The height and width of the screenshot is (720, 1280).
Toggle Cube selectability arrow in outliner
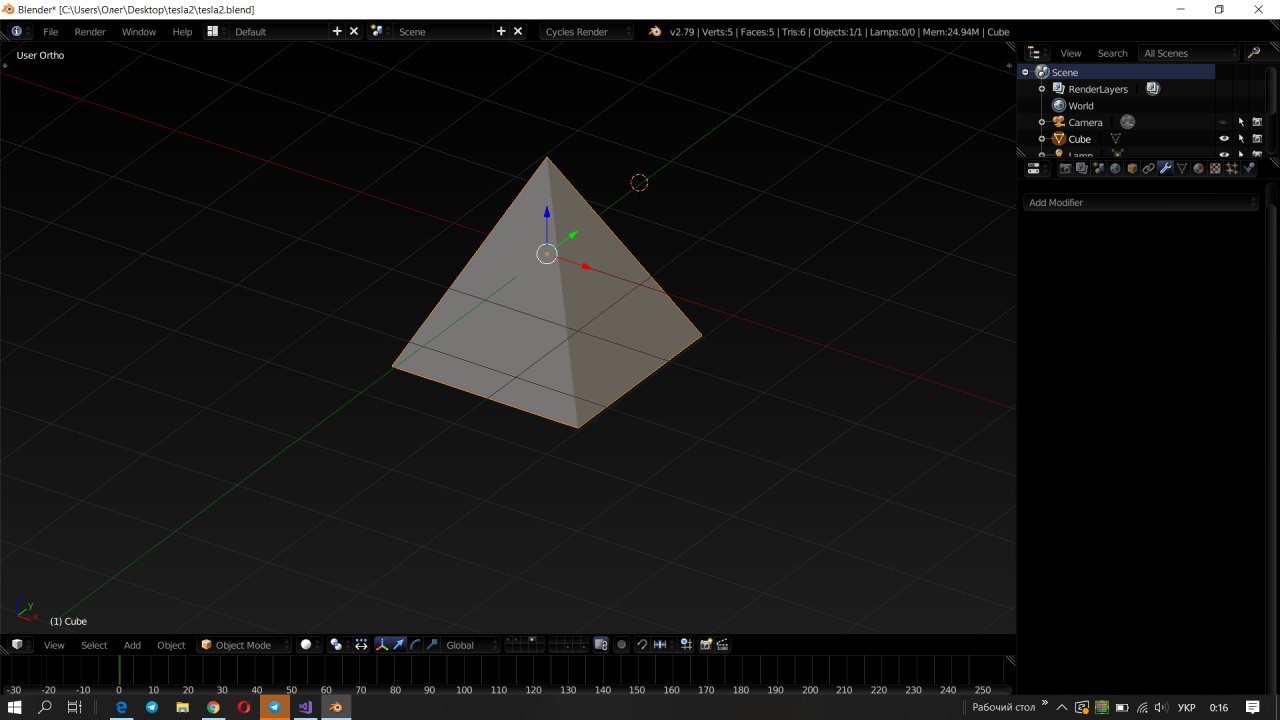coord(1241,139)
